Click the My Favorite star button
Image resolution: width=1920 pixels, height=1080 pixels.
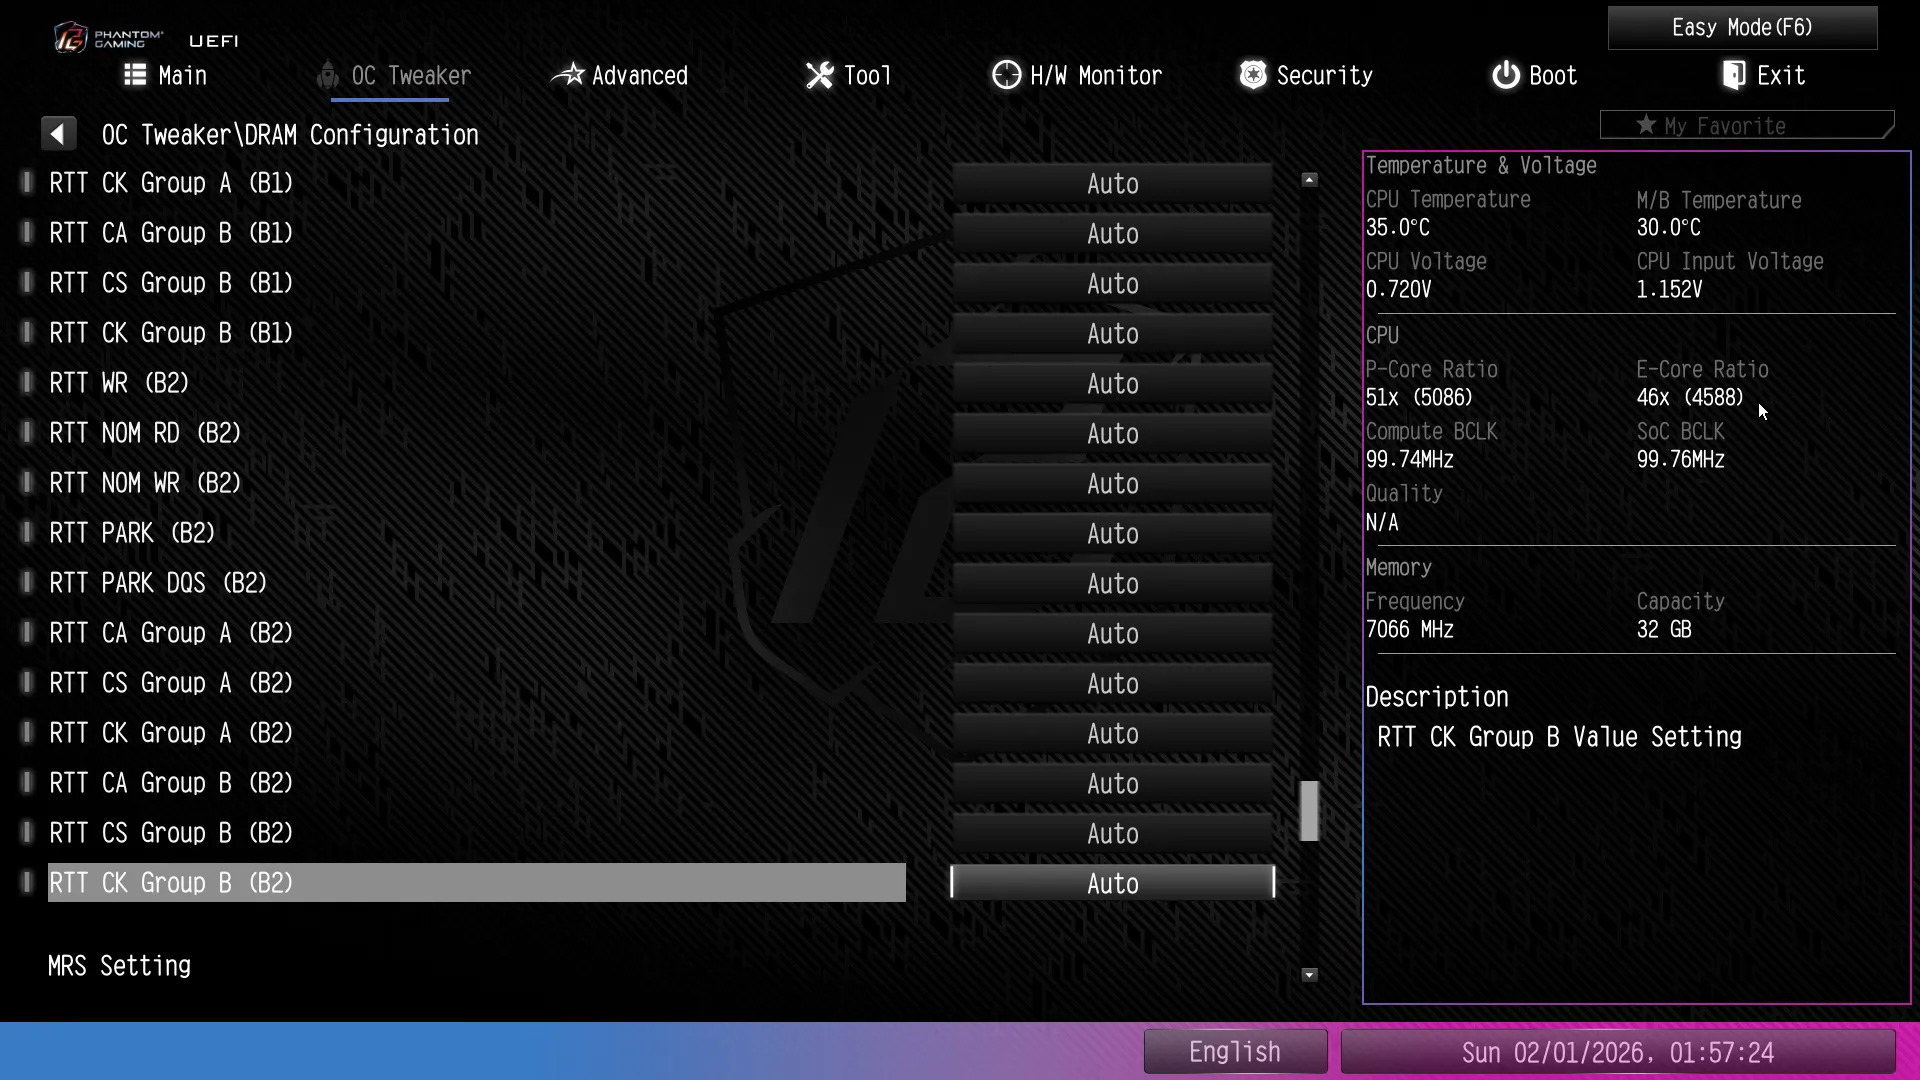click(1746, 126)
